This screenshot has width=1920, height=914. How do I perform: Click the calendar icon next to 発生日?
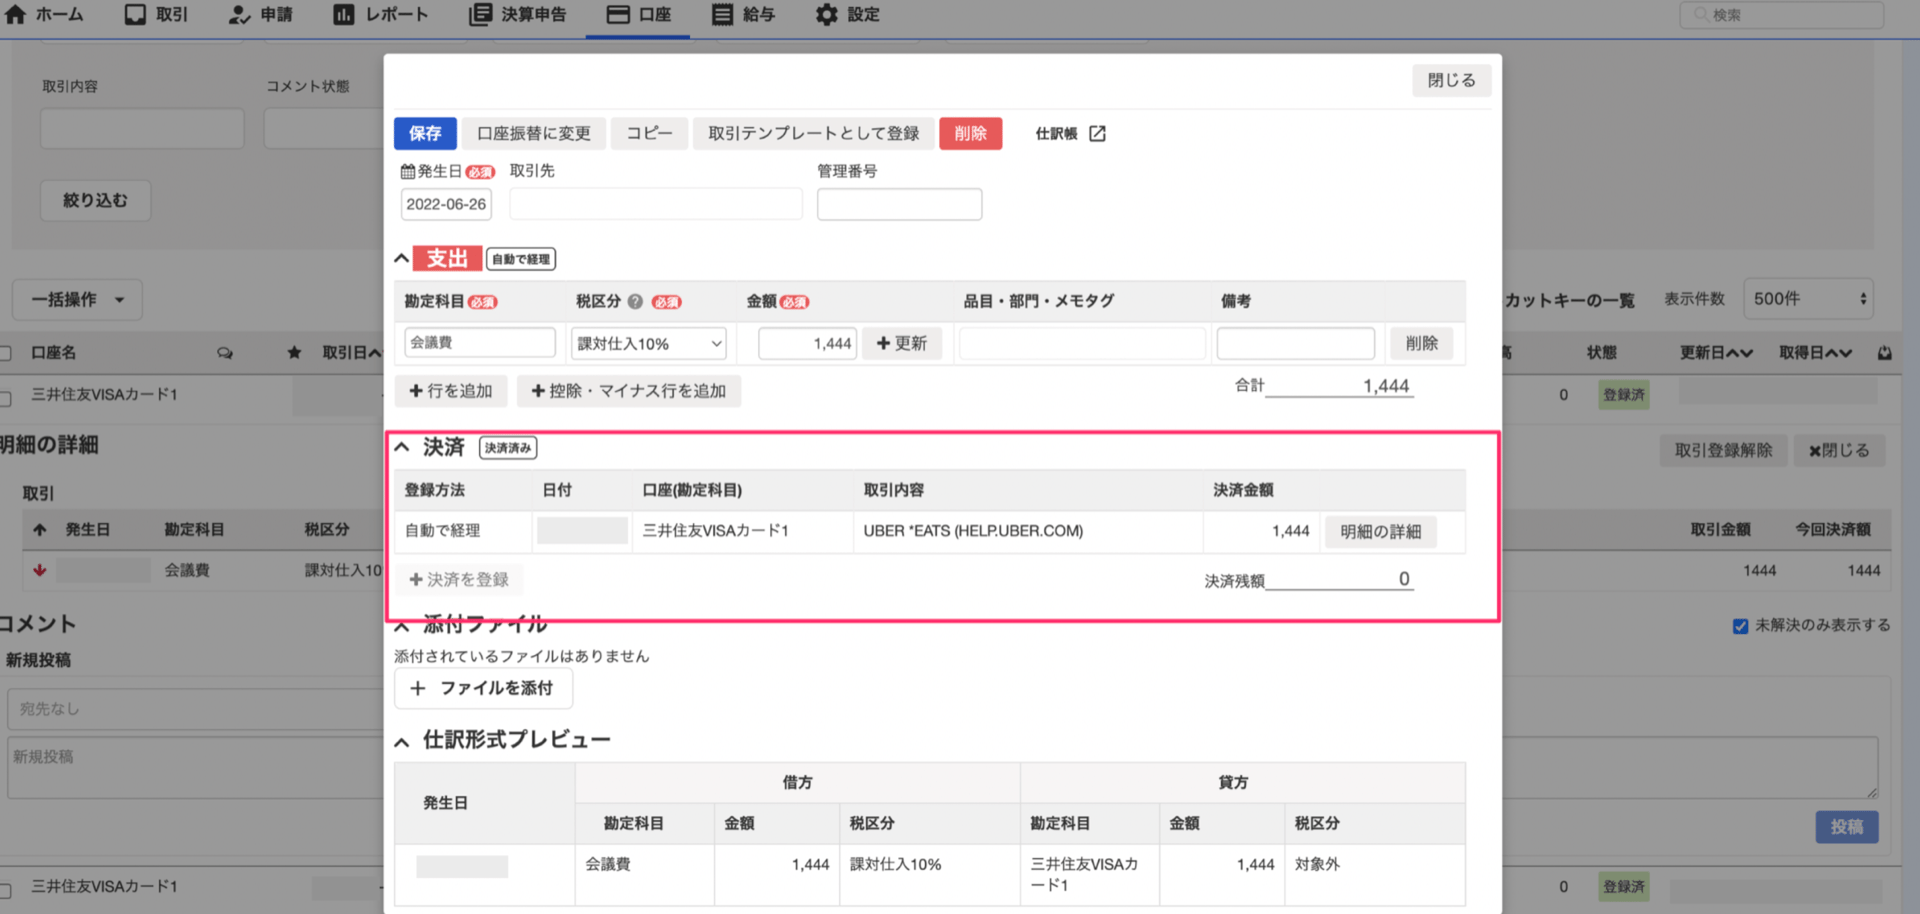[407, 172]
